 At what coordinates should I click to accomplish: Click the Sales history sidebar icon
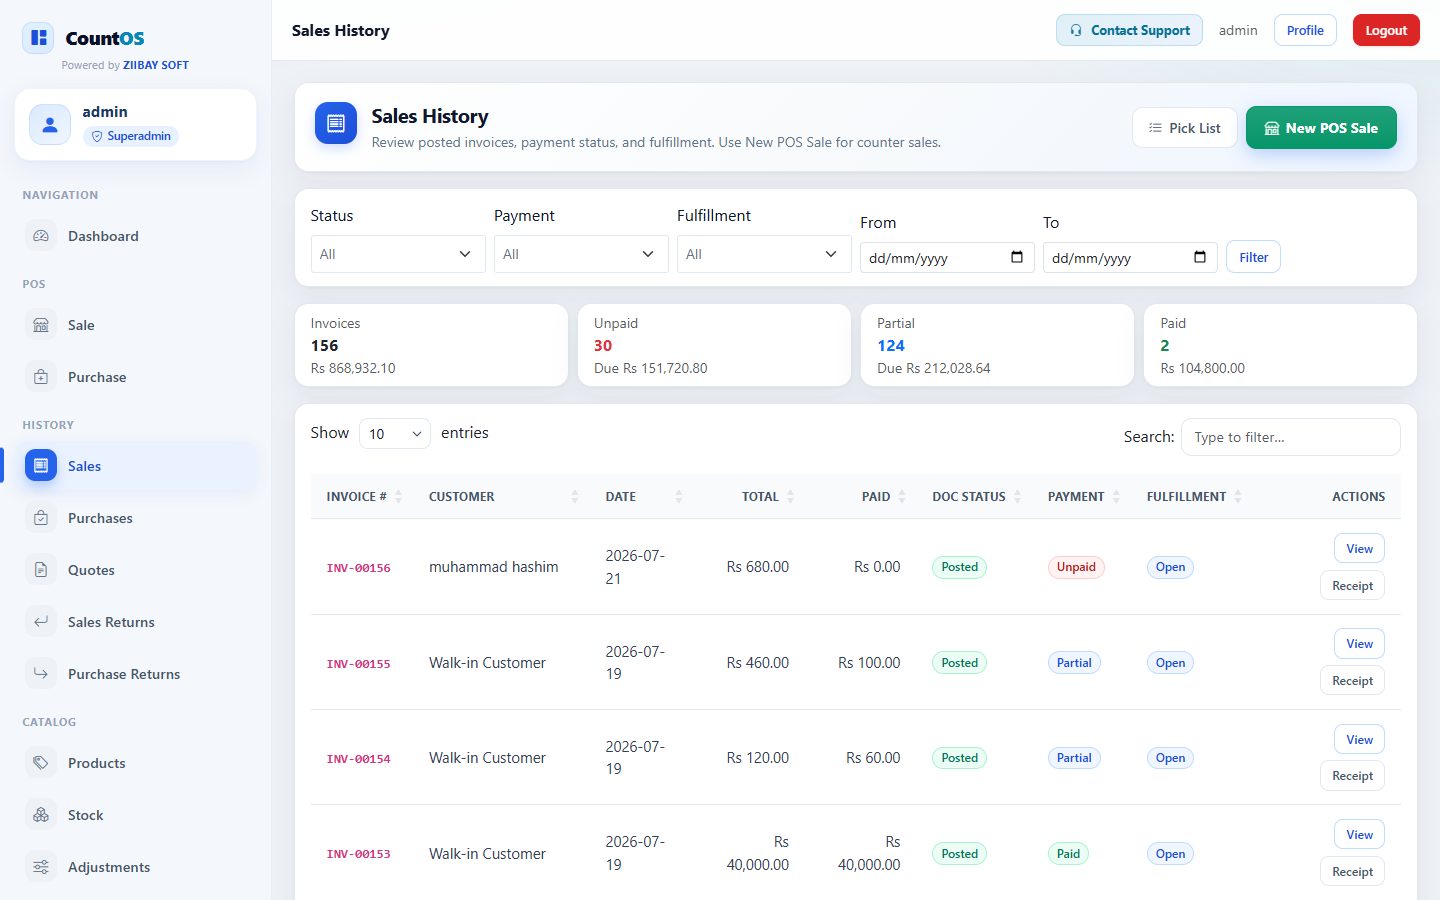point(41,466)
